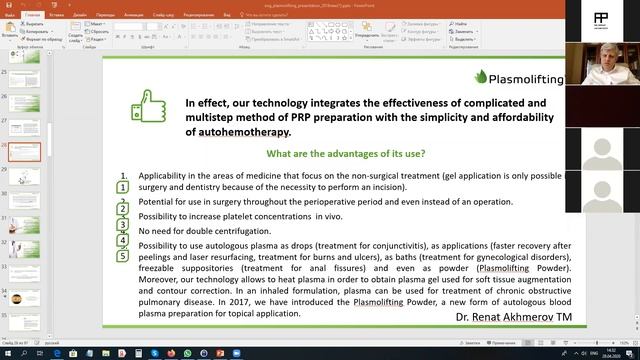This screenshot has height=360, width=640.
Task: Open the Review (Рецензирование) tab
Action: pos(199,15)
